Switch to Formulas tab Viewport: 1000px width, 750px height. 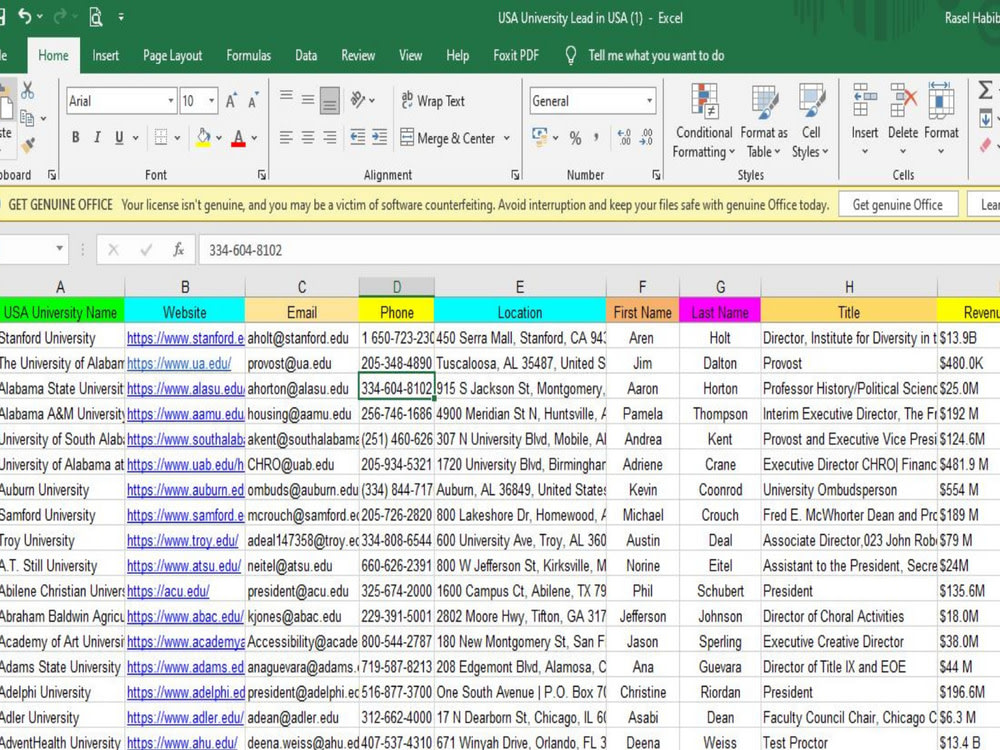[x=248, y=55]
